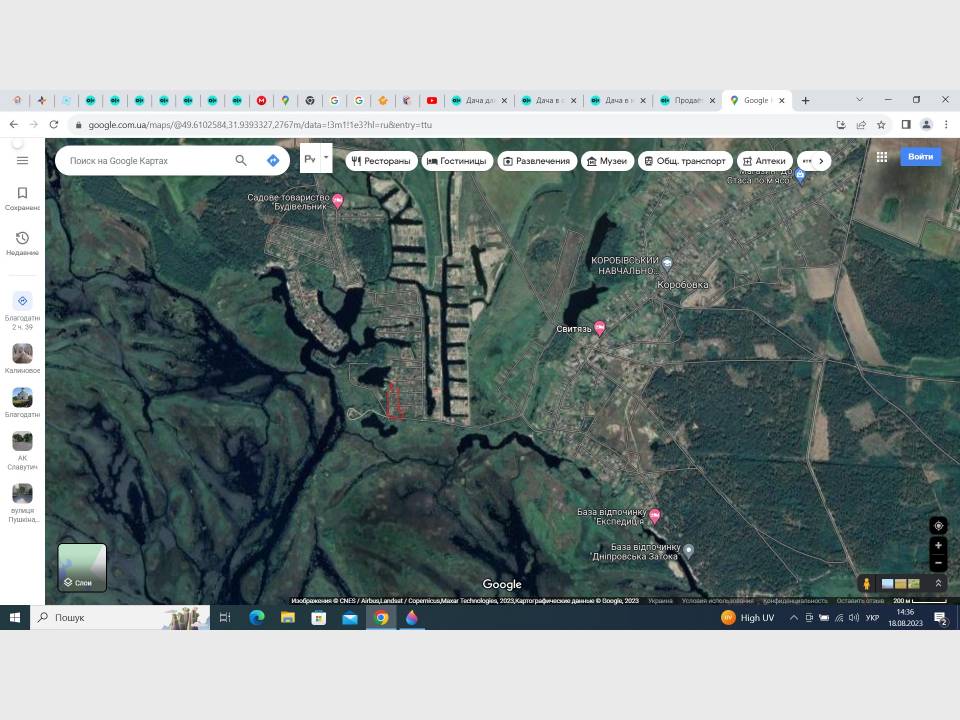This screenshot has width=960, height=720.
Task: Filter by Рестораны chip
Action: tap(381, 161)
